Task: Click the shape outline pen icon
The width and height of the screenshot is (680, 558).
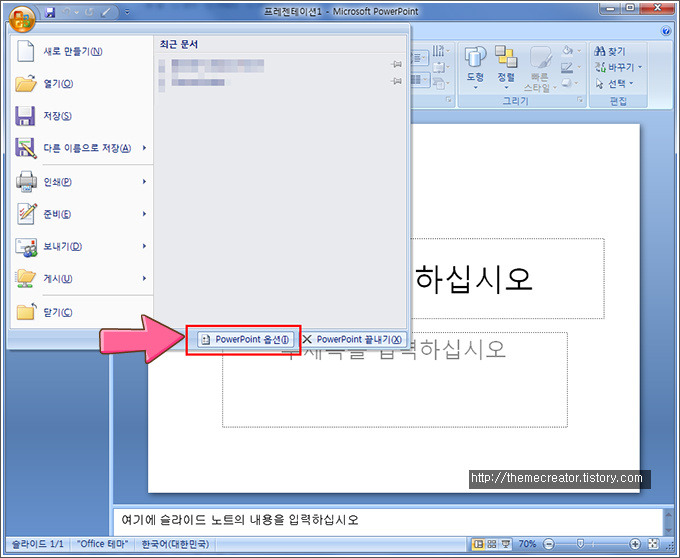Action: point(567,67)
